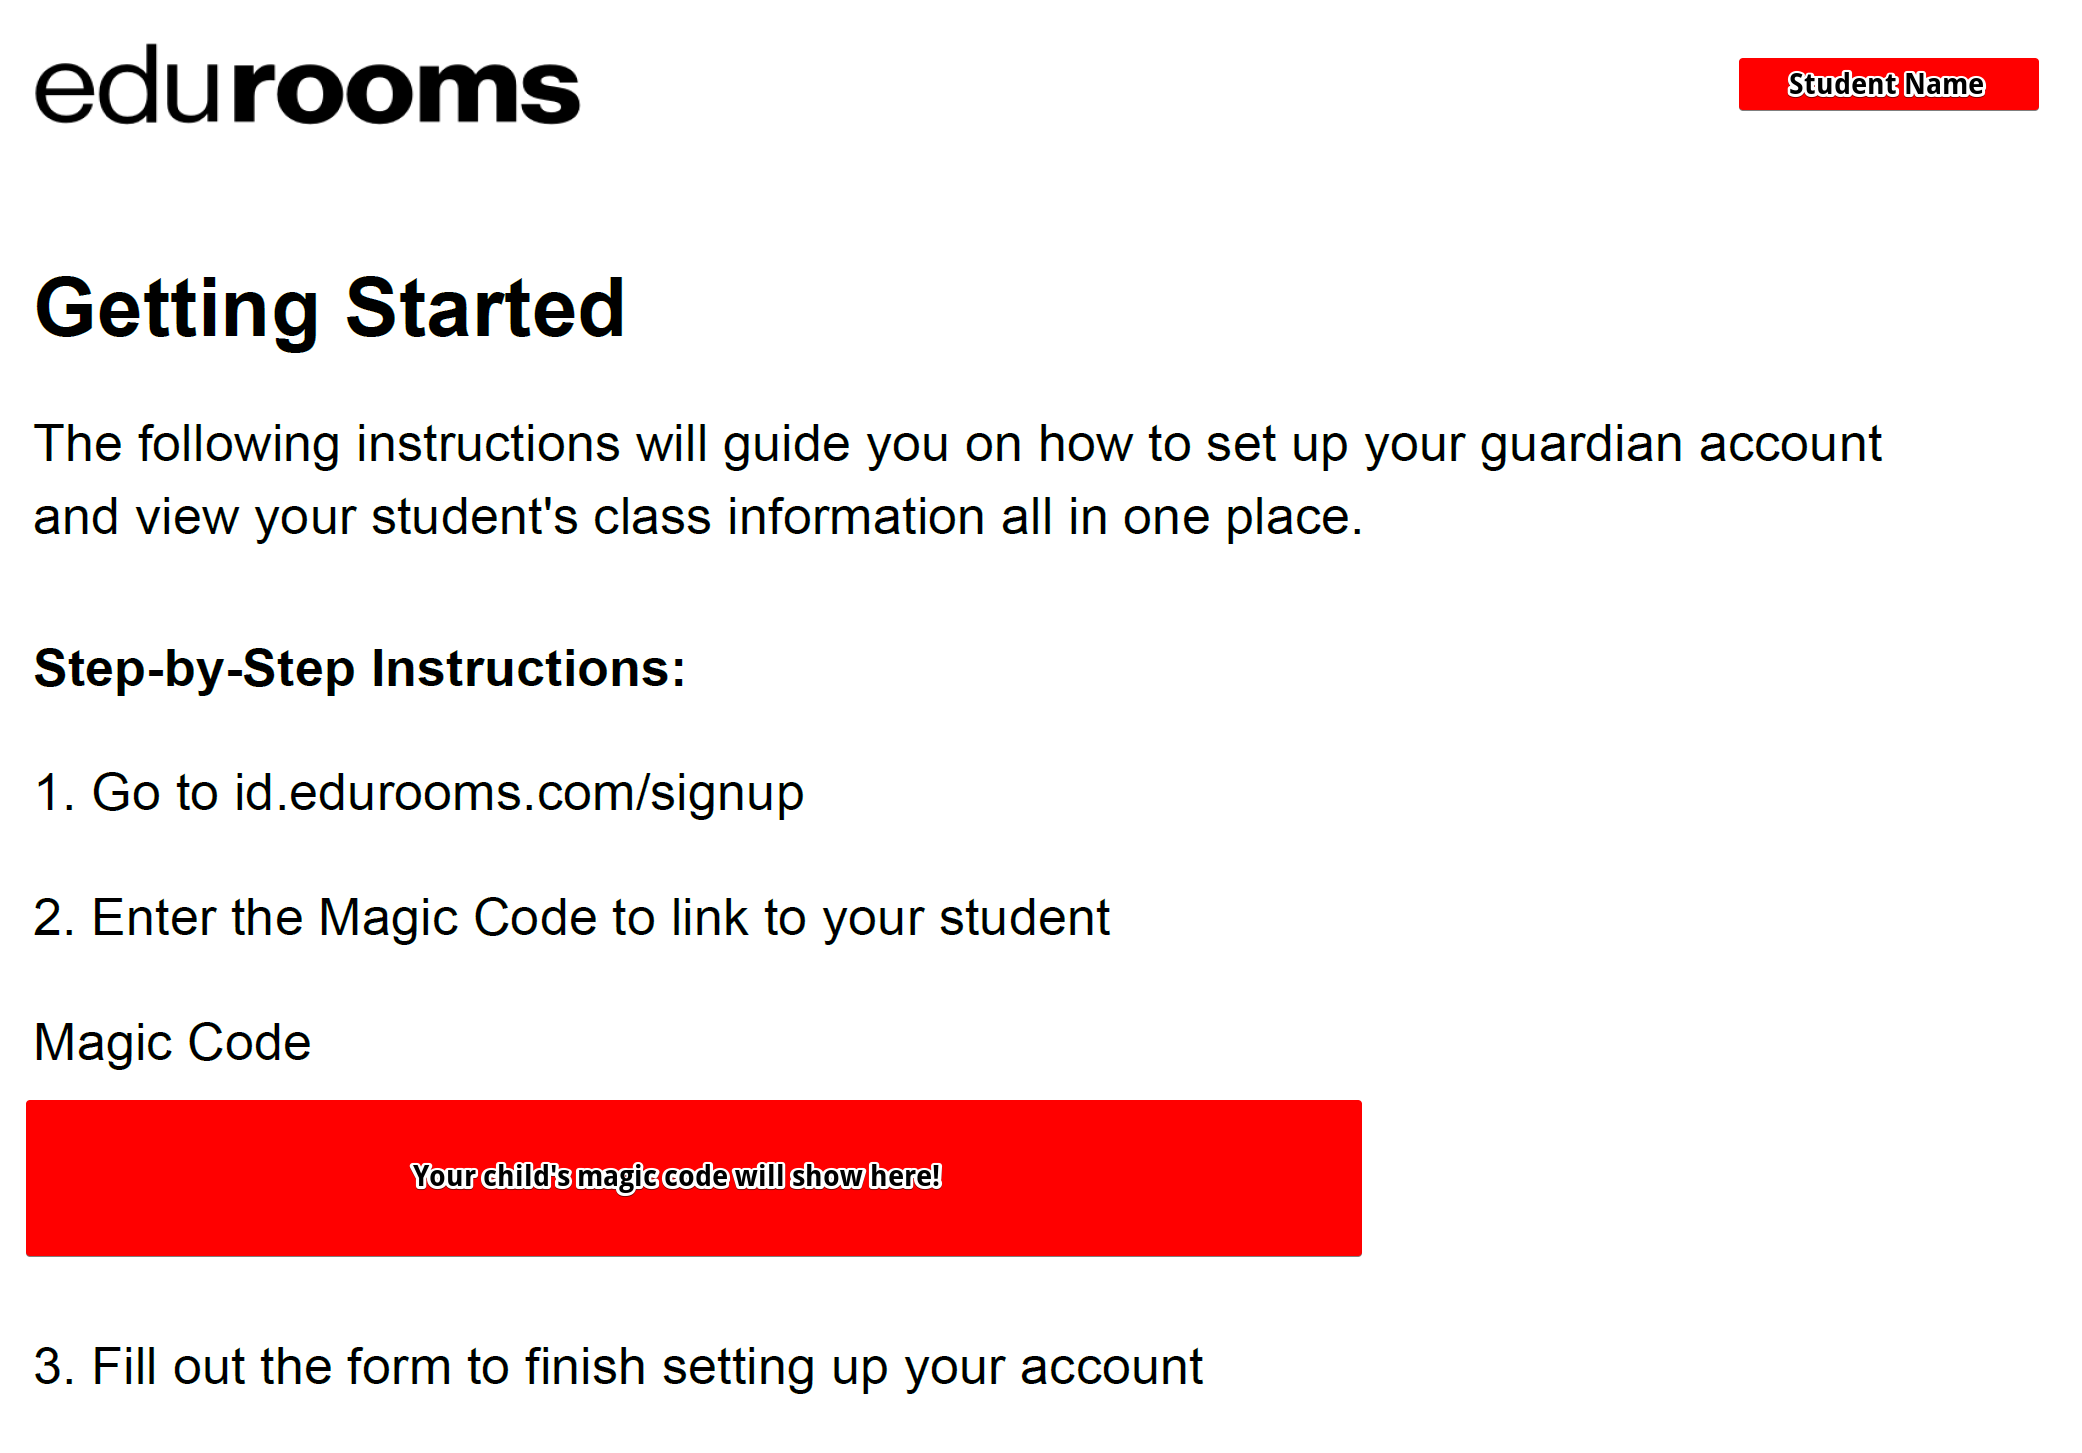
Task: Click the Getting Started heading
Action: click(330, 309)
